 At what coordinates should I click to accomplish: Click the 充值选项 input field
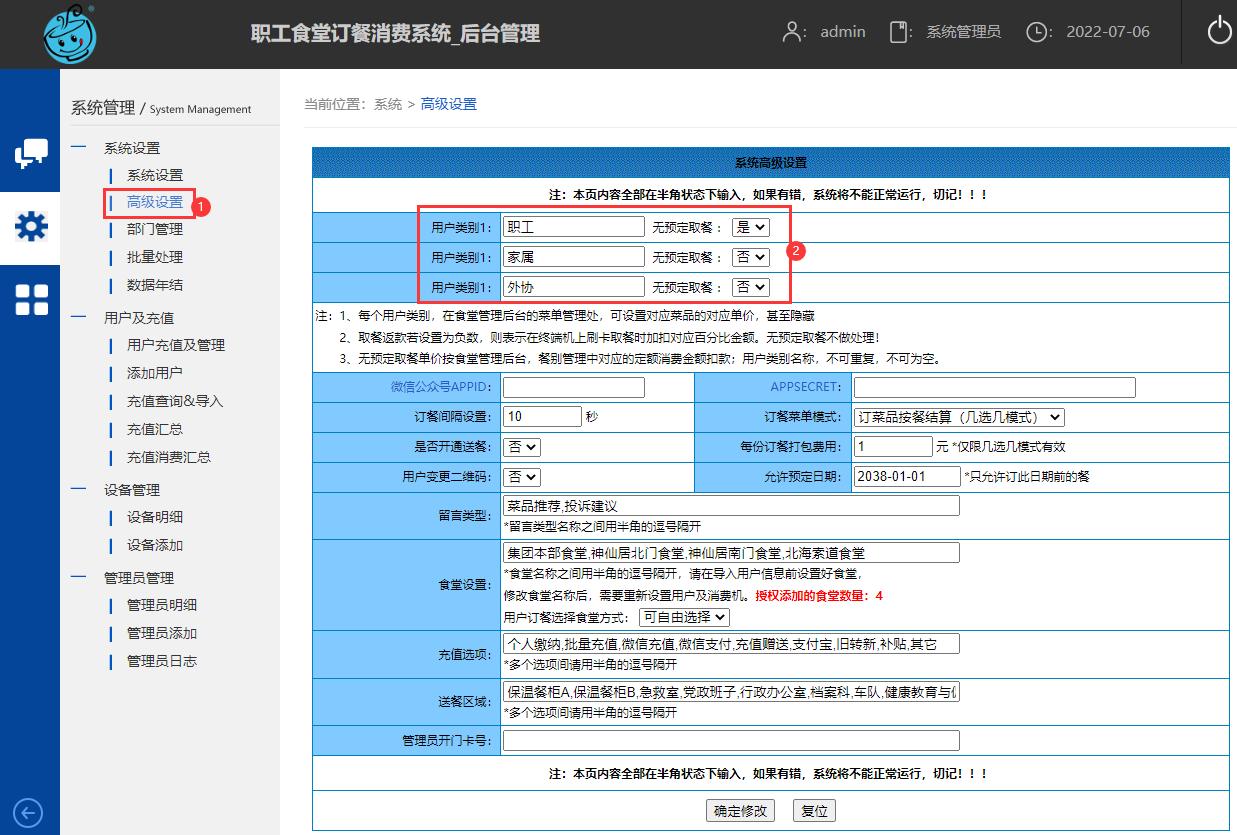(731, 644)
